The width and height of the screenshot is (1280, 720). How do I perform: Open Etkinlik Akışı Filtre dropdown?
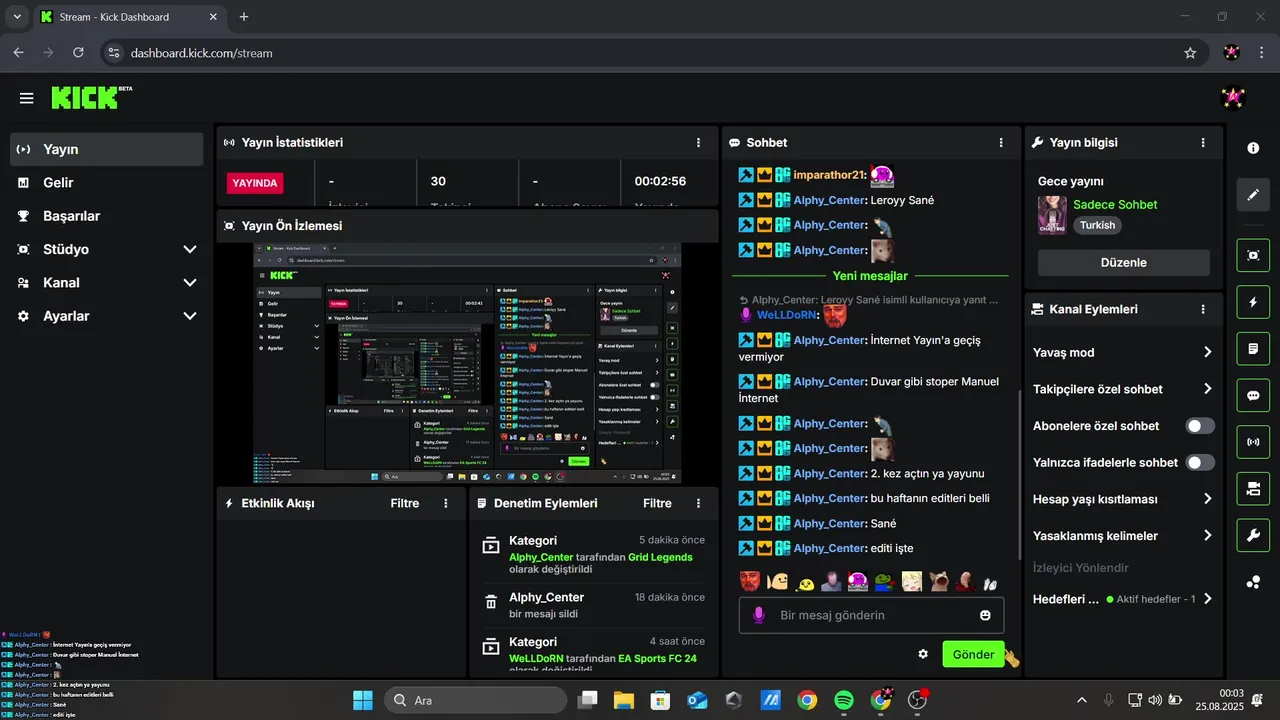click(x=405, y=503)
